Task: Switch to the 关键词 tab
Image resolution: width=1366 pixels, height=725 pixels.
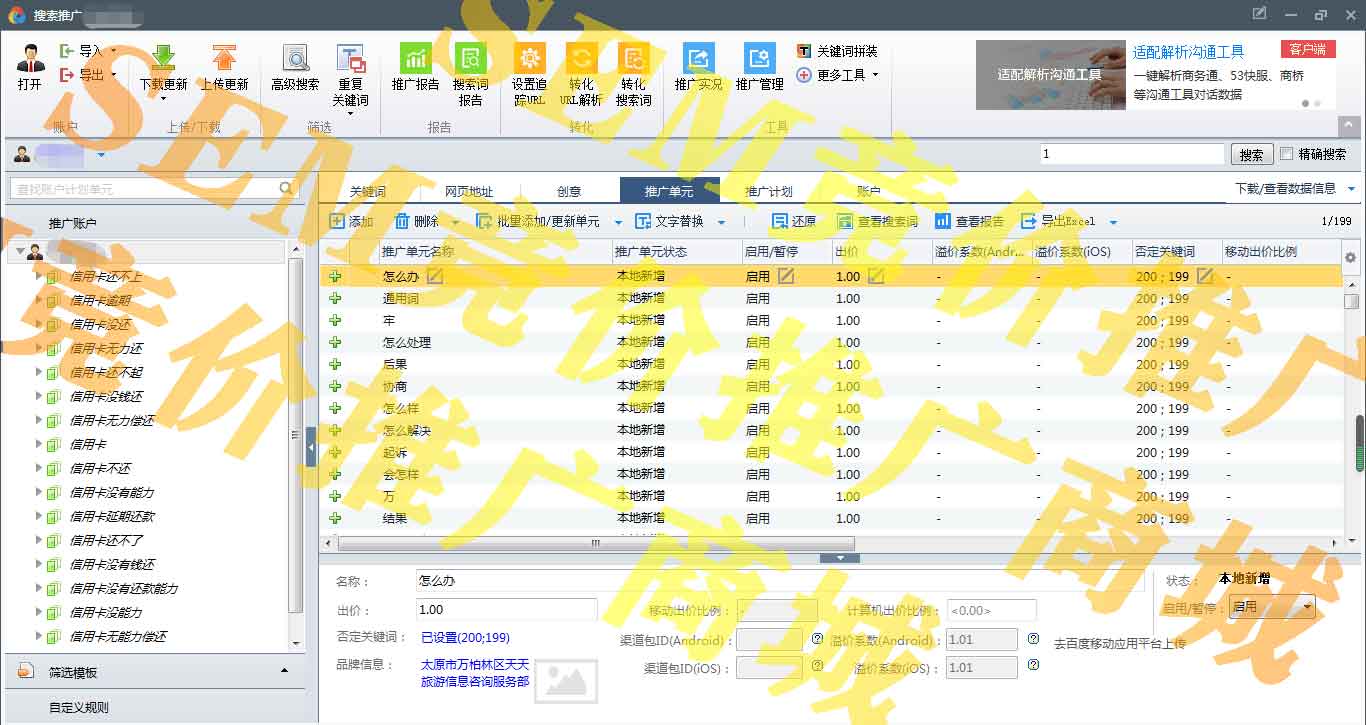Action: tap(367, 191)
